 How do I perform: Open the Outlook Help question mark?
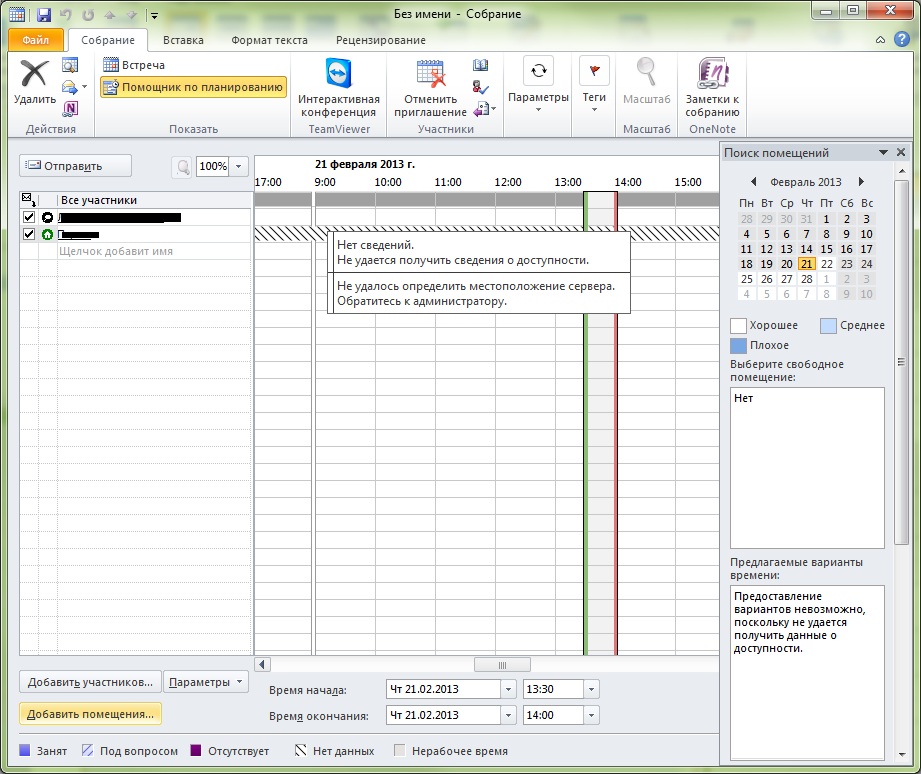[x=902, y=39]
